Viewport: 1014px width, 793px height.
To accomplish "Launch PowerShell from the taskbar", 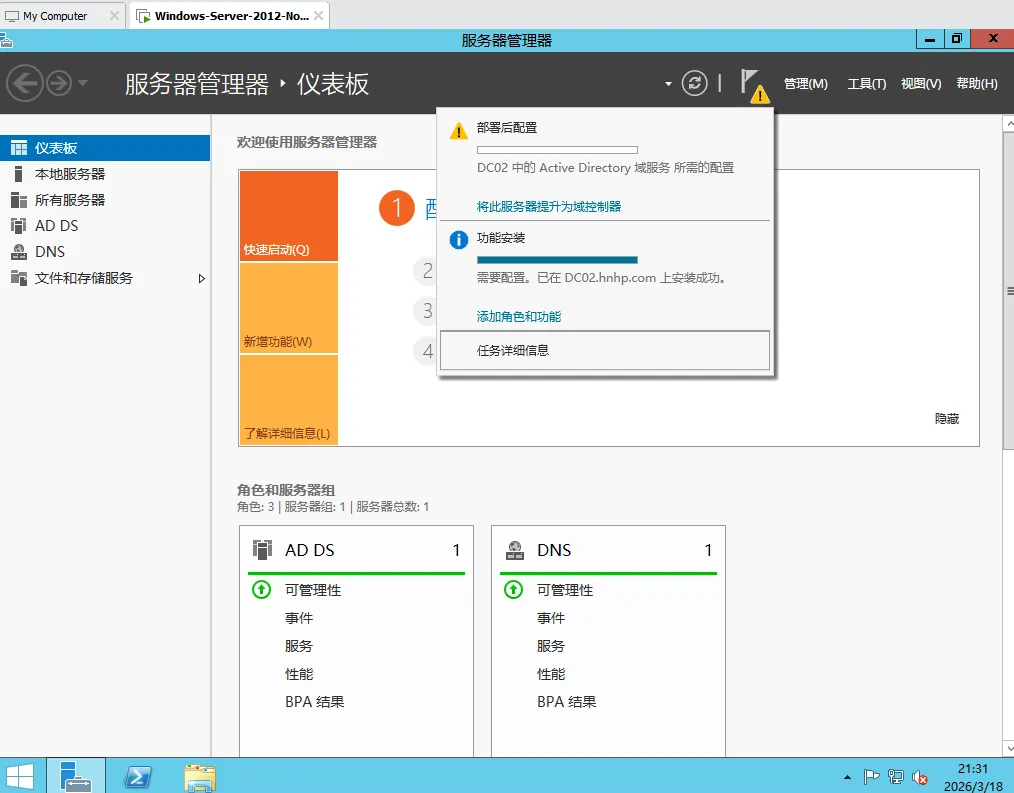I will coord(138,775).
